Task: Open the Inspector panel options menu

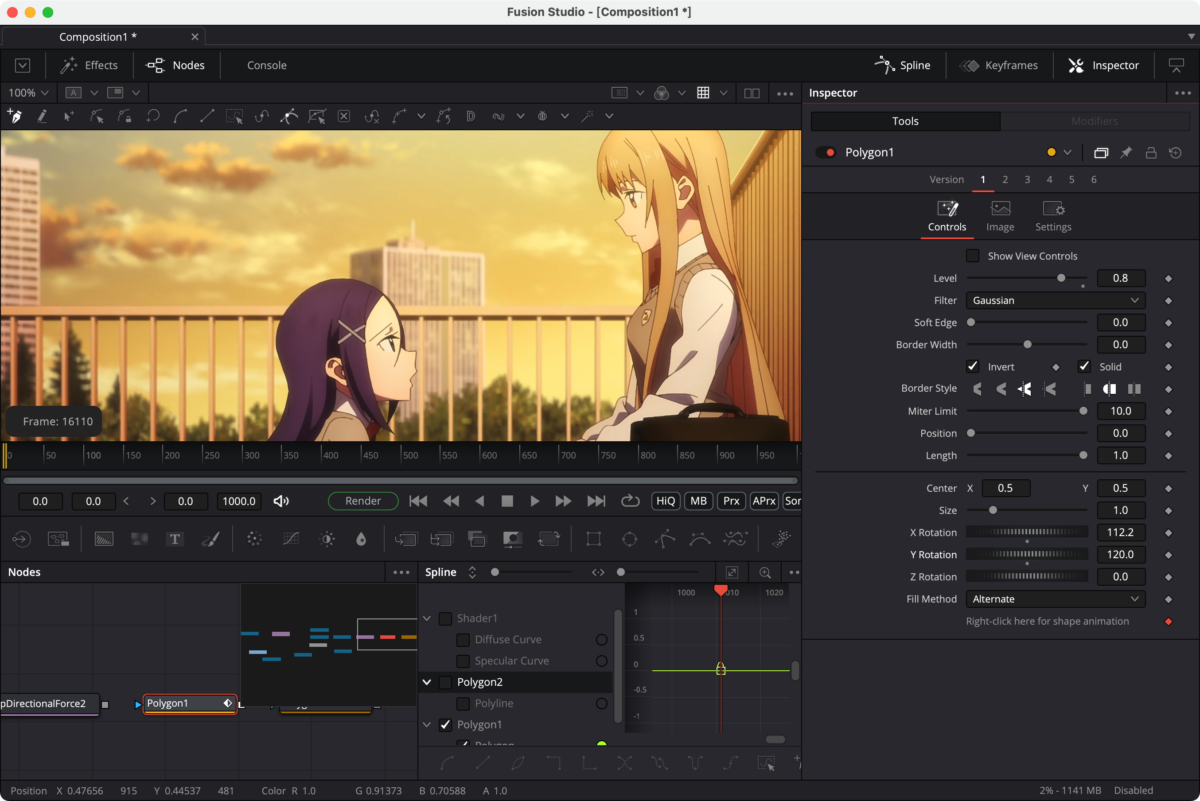Action: point(1183,93)
